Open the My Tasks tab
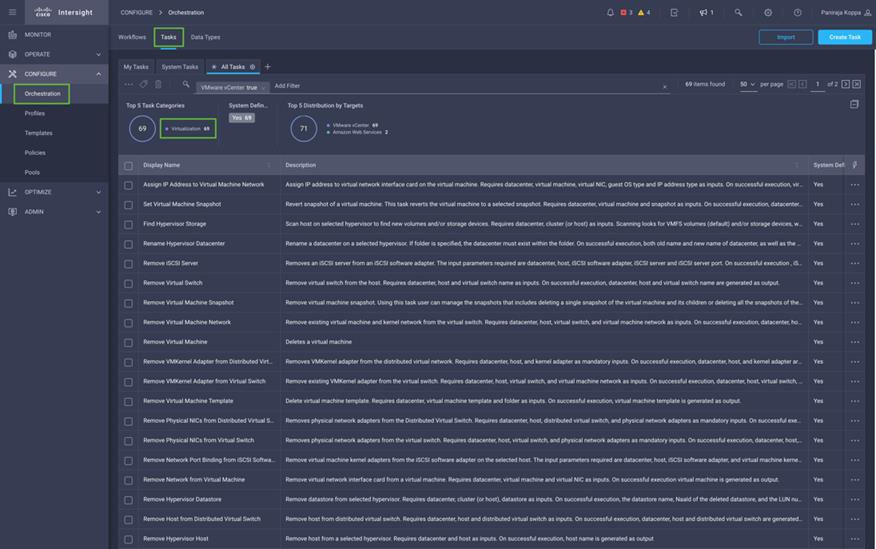The width and height of the screenshot is (876, 549). point(136,67)
